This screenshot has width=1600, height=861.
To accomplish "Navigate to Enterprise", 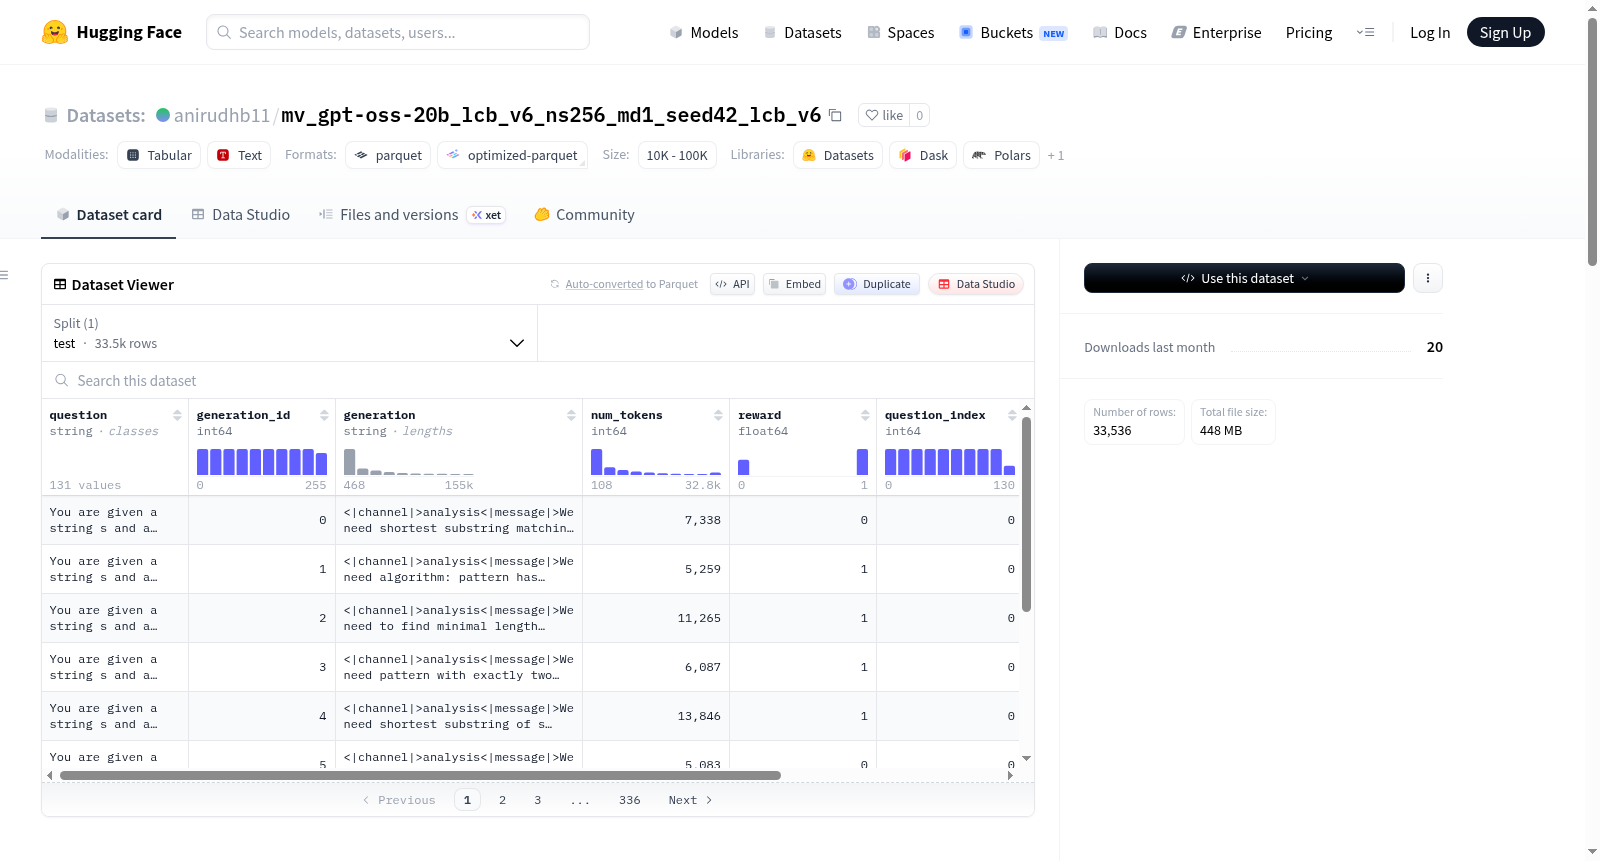I will point(1217,32).
